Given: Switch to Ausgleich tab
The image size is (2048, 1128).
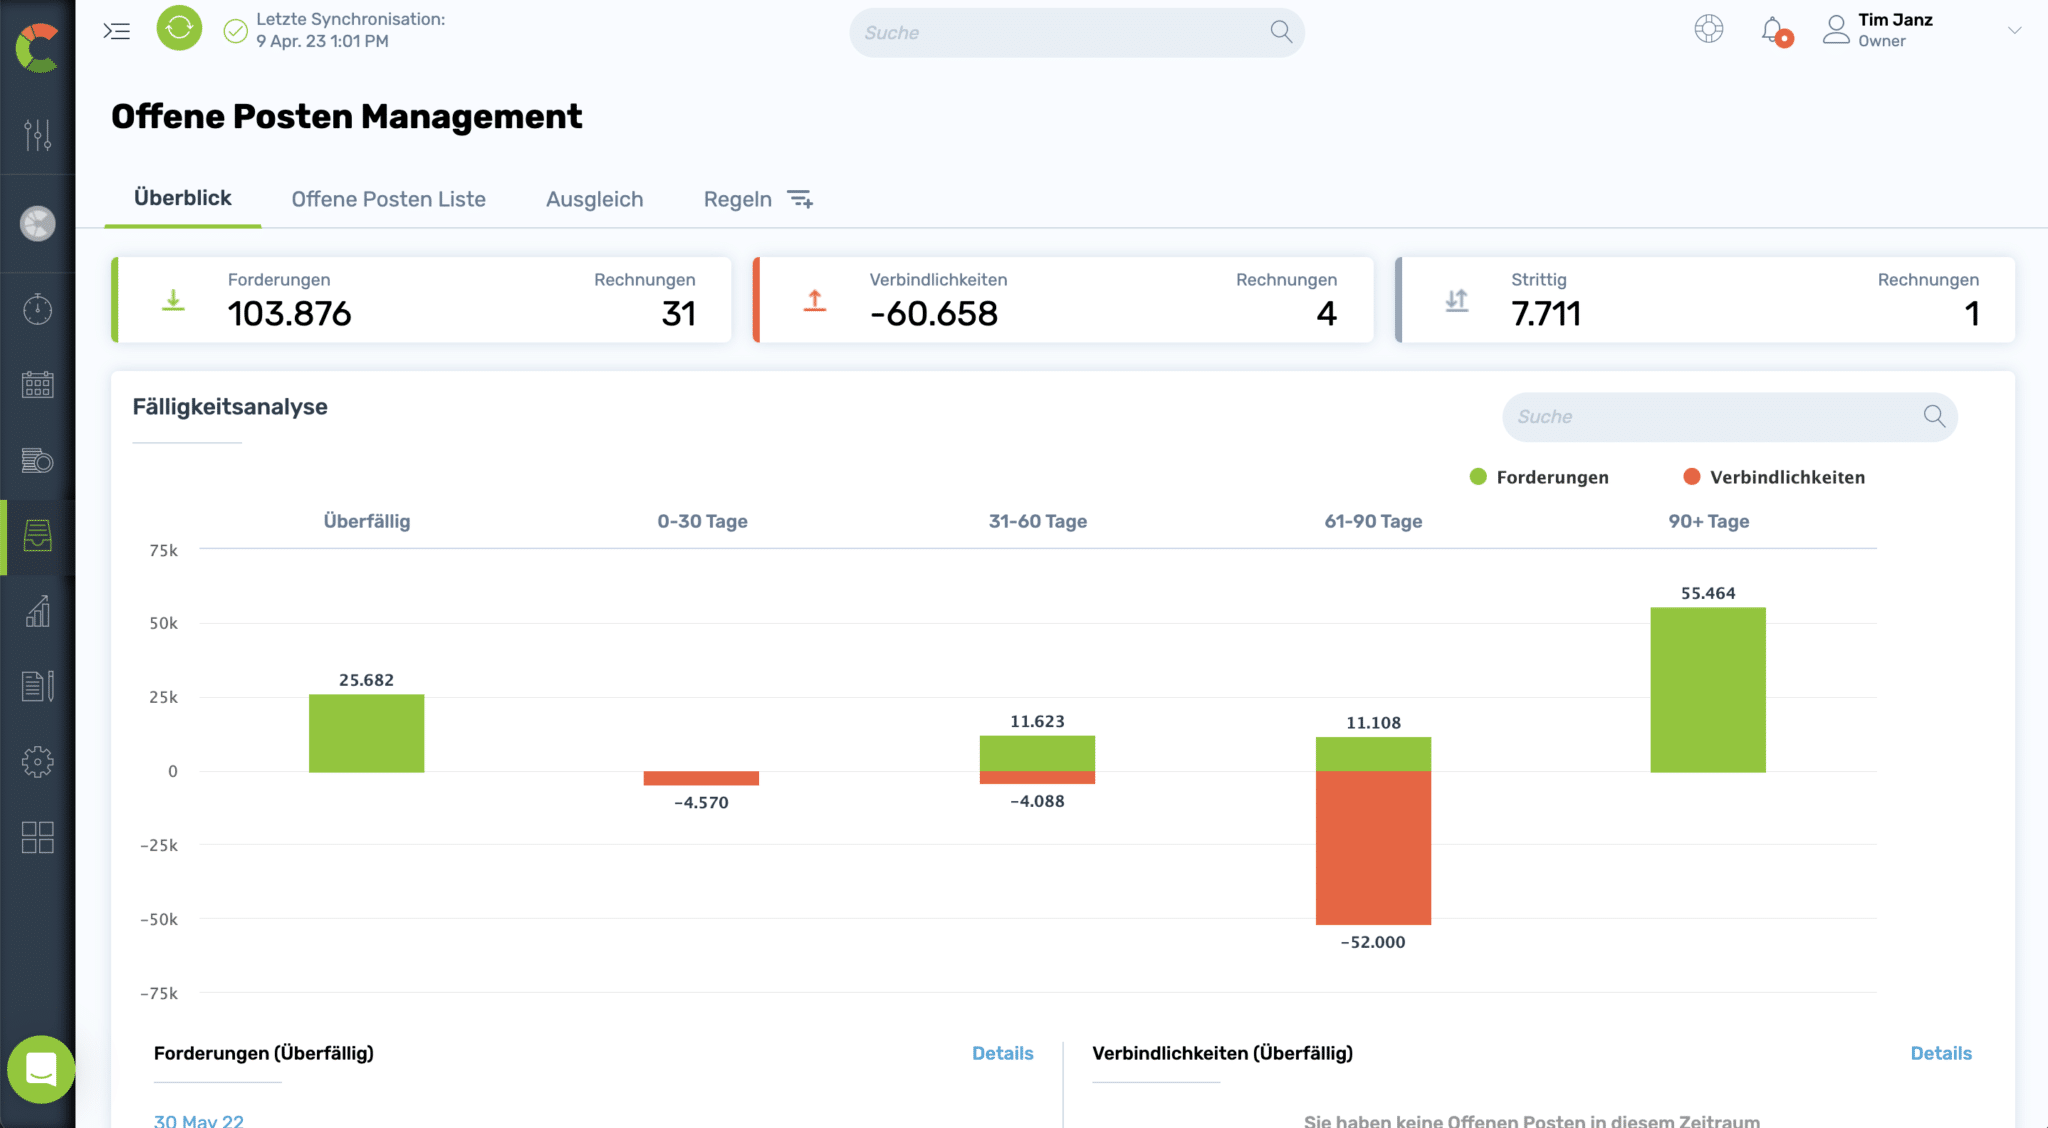Looking at the screenshot, I should pos(594,199).
